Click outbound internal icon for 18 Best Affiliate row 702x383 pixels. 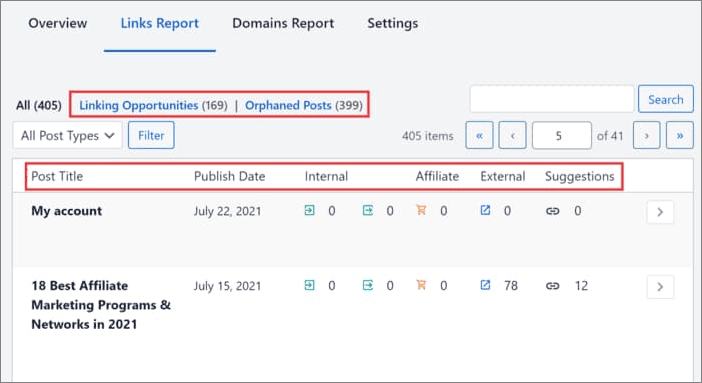coord(368,285)
